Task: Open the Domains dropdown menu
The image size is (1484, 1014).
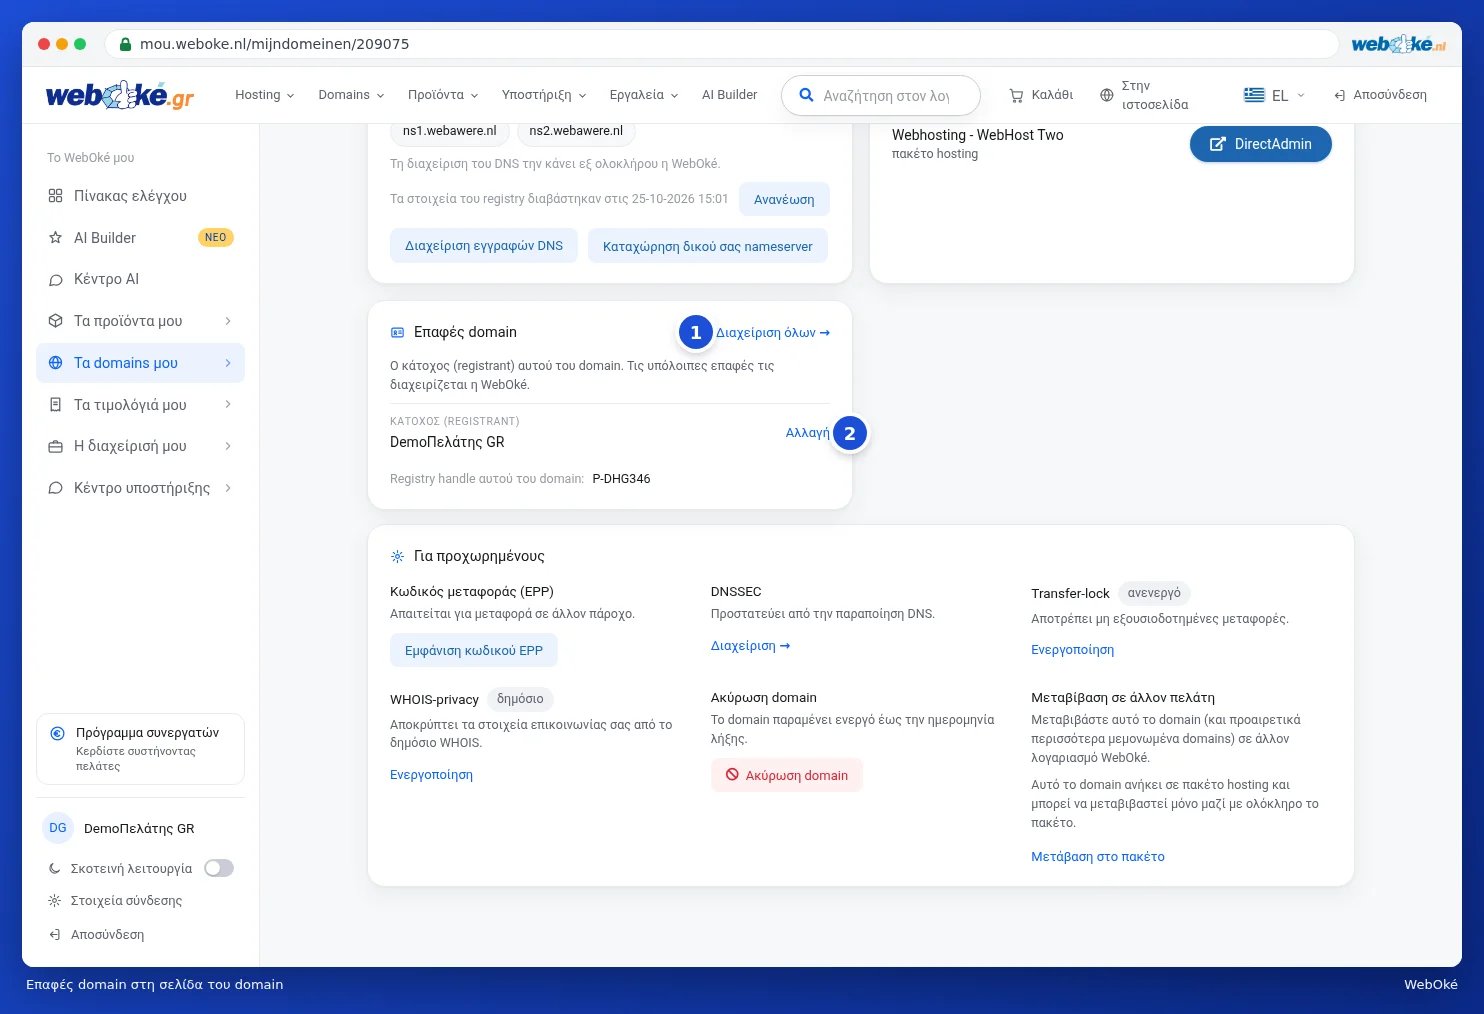Action: [351, 95]
